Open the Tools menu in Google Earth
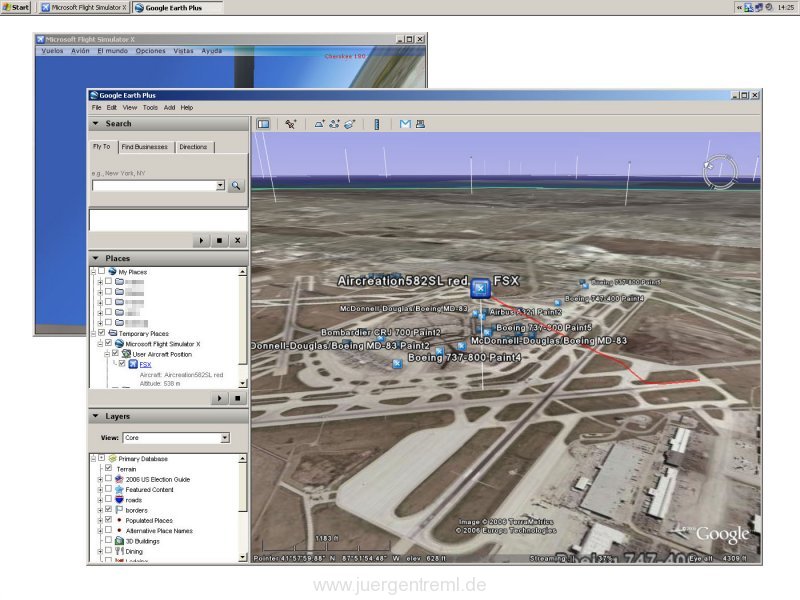 pyautogui.click(x=150, y=108)
